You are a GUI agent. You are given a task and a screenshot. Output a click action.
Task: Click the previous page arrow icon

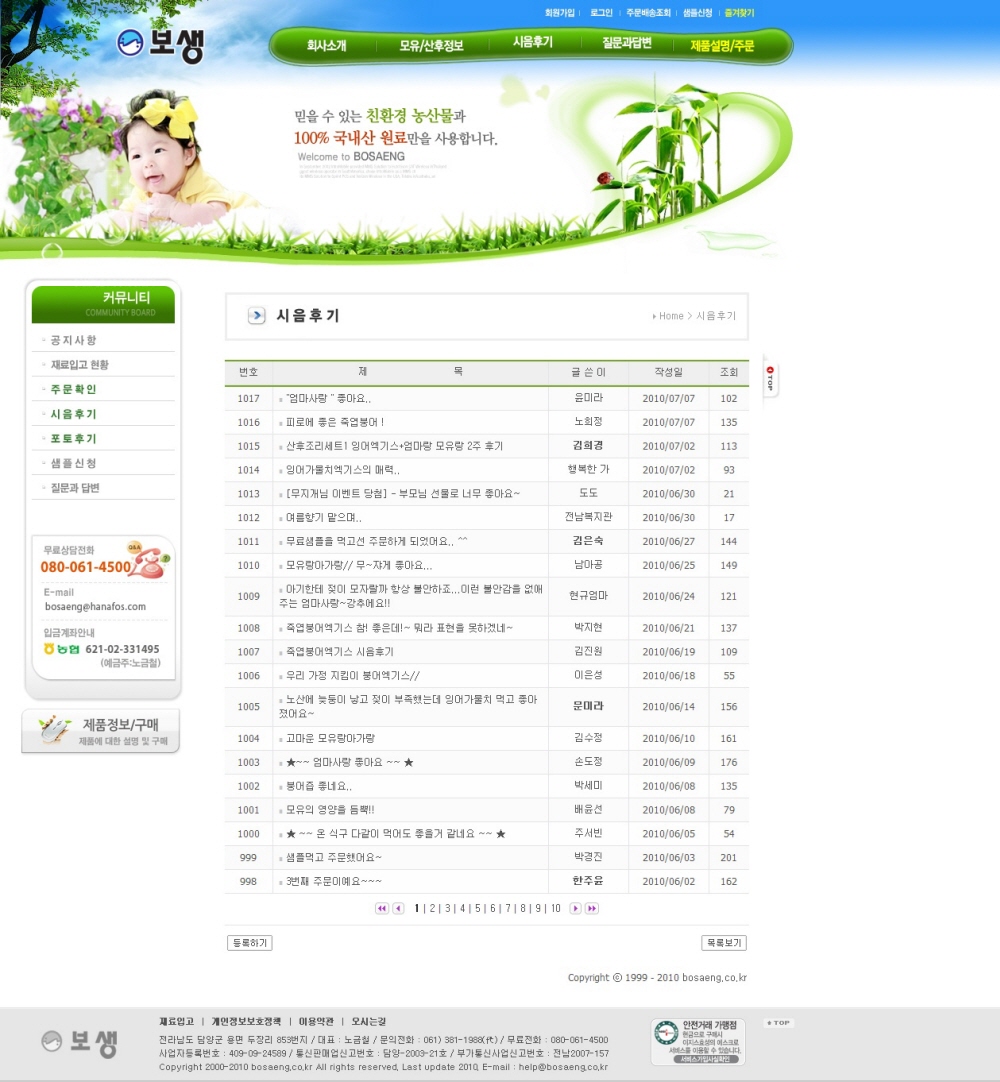(398, 908)
